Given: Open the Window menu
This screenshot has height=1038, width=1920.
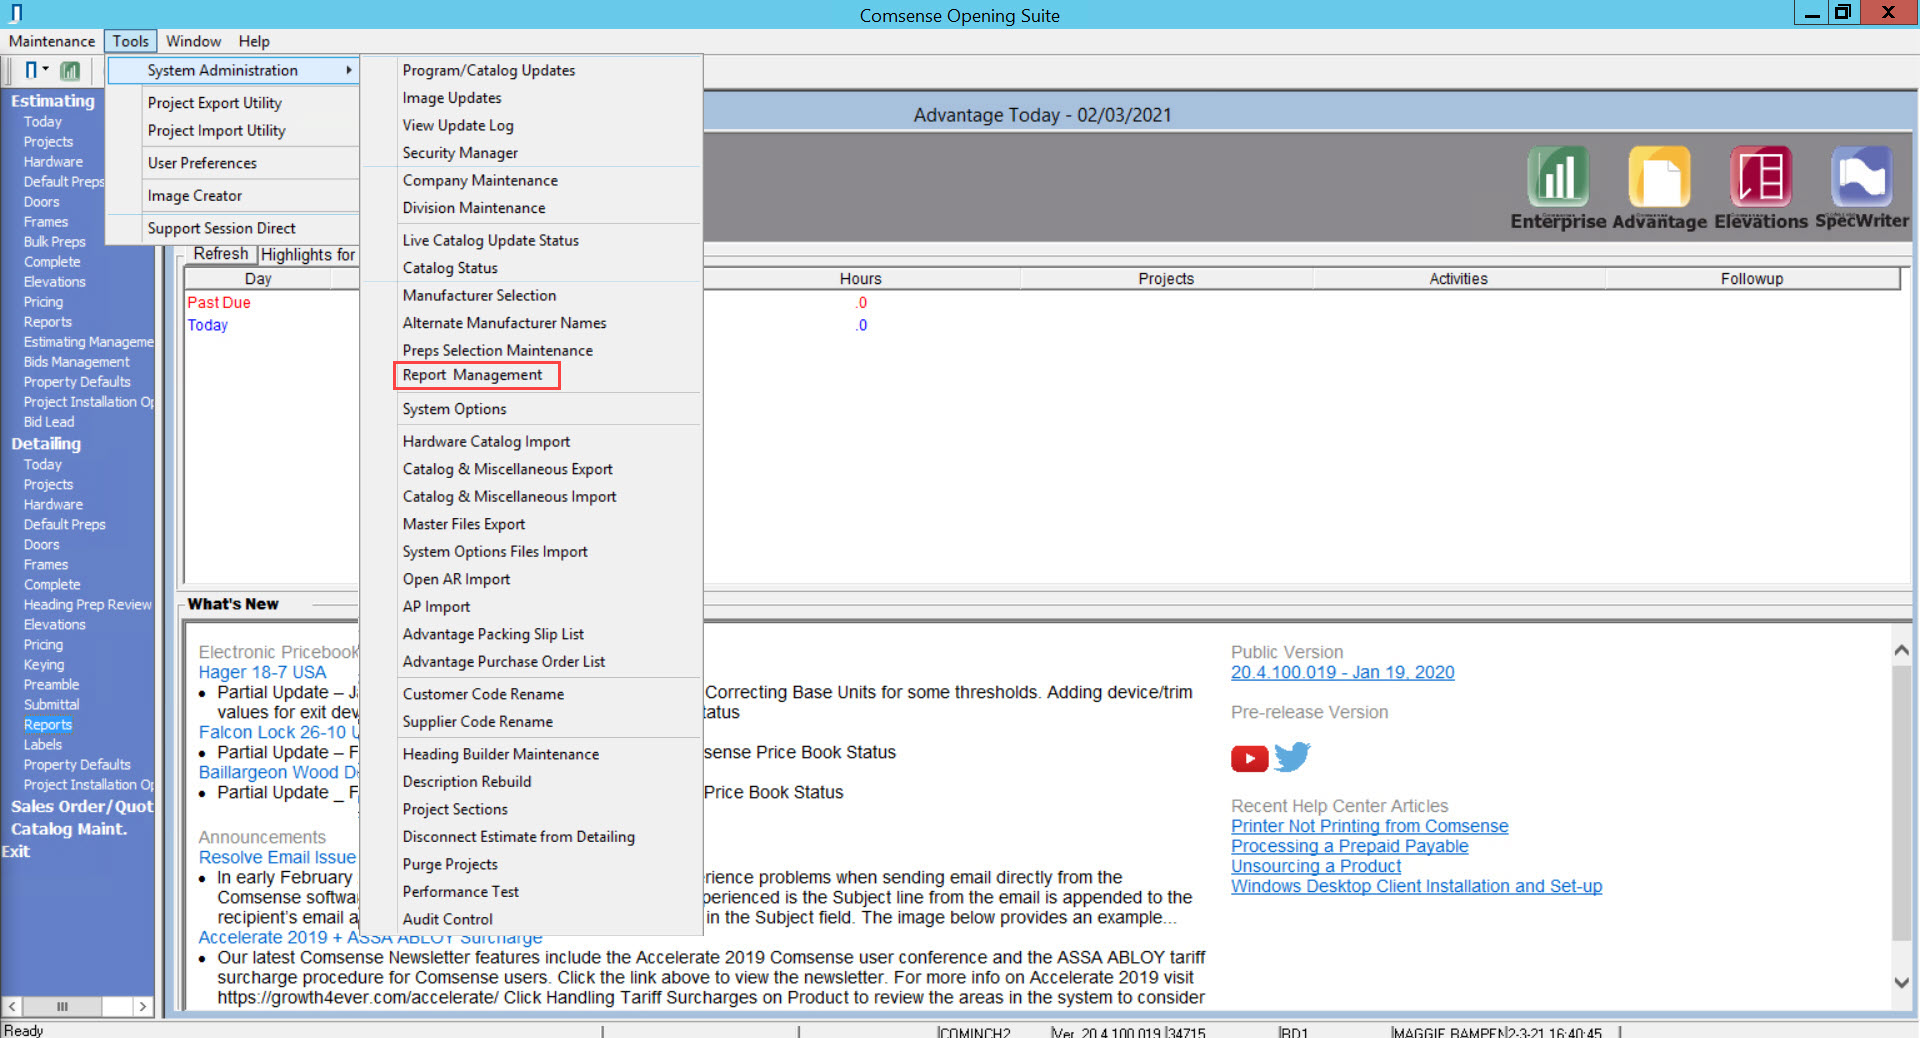Looking at the screenshot, I should (x=193, y=41).
